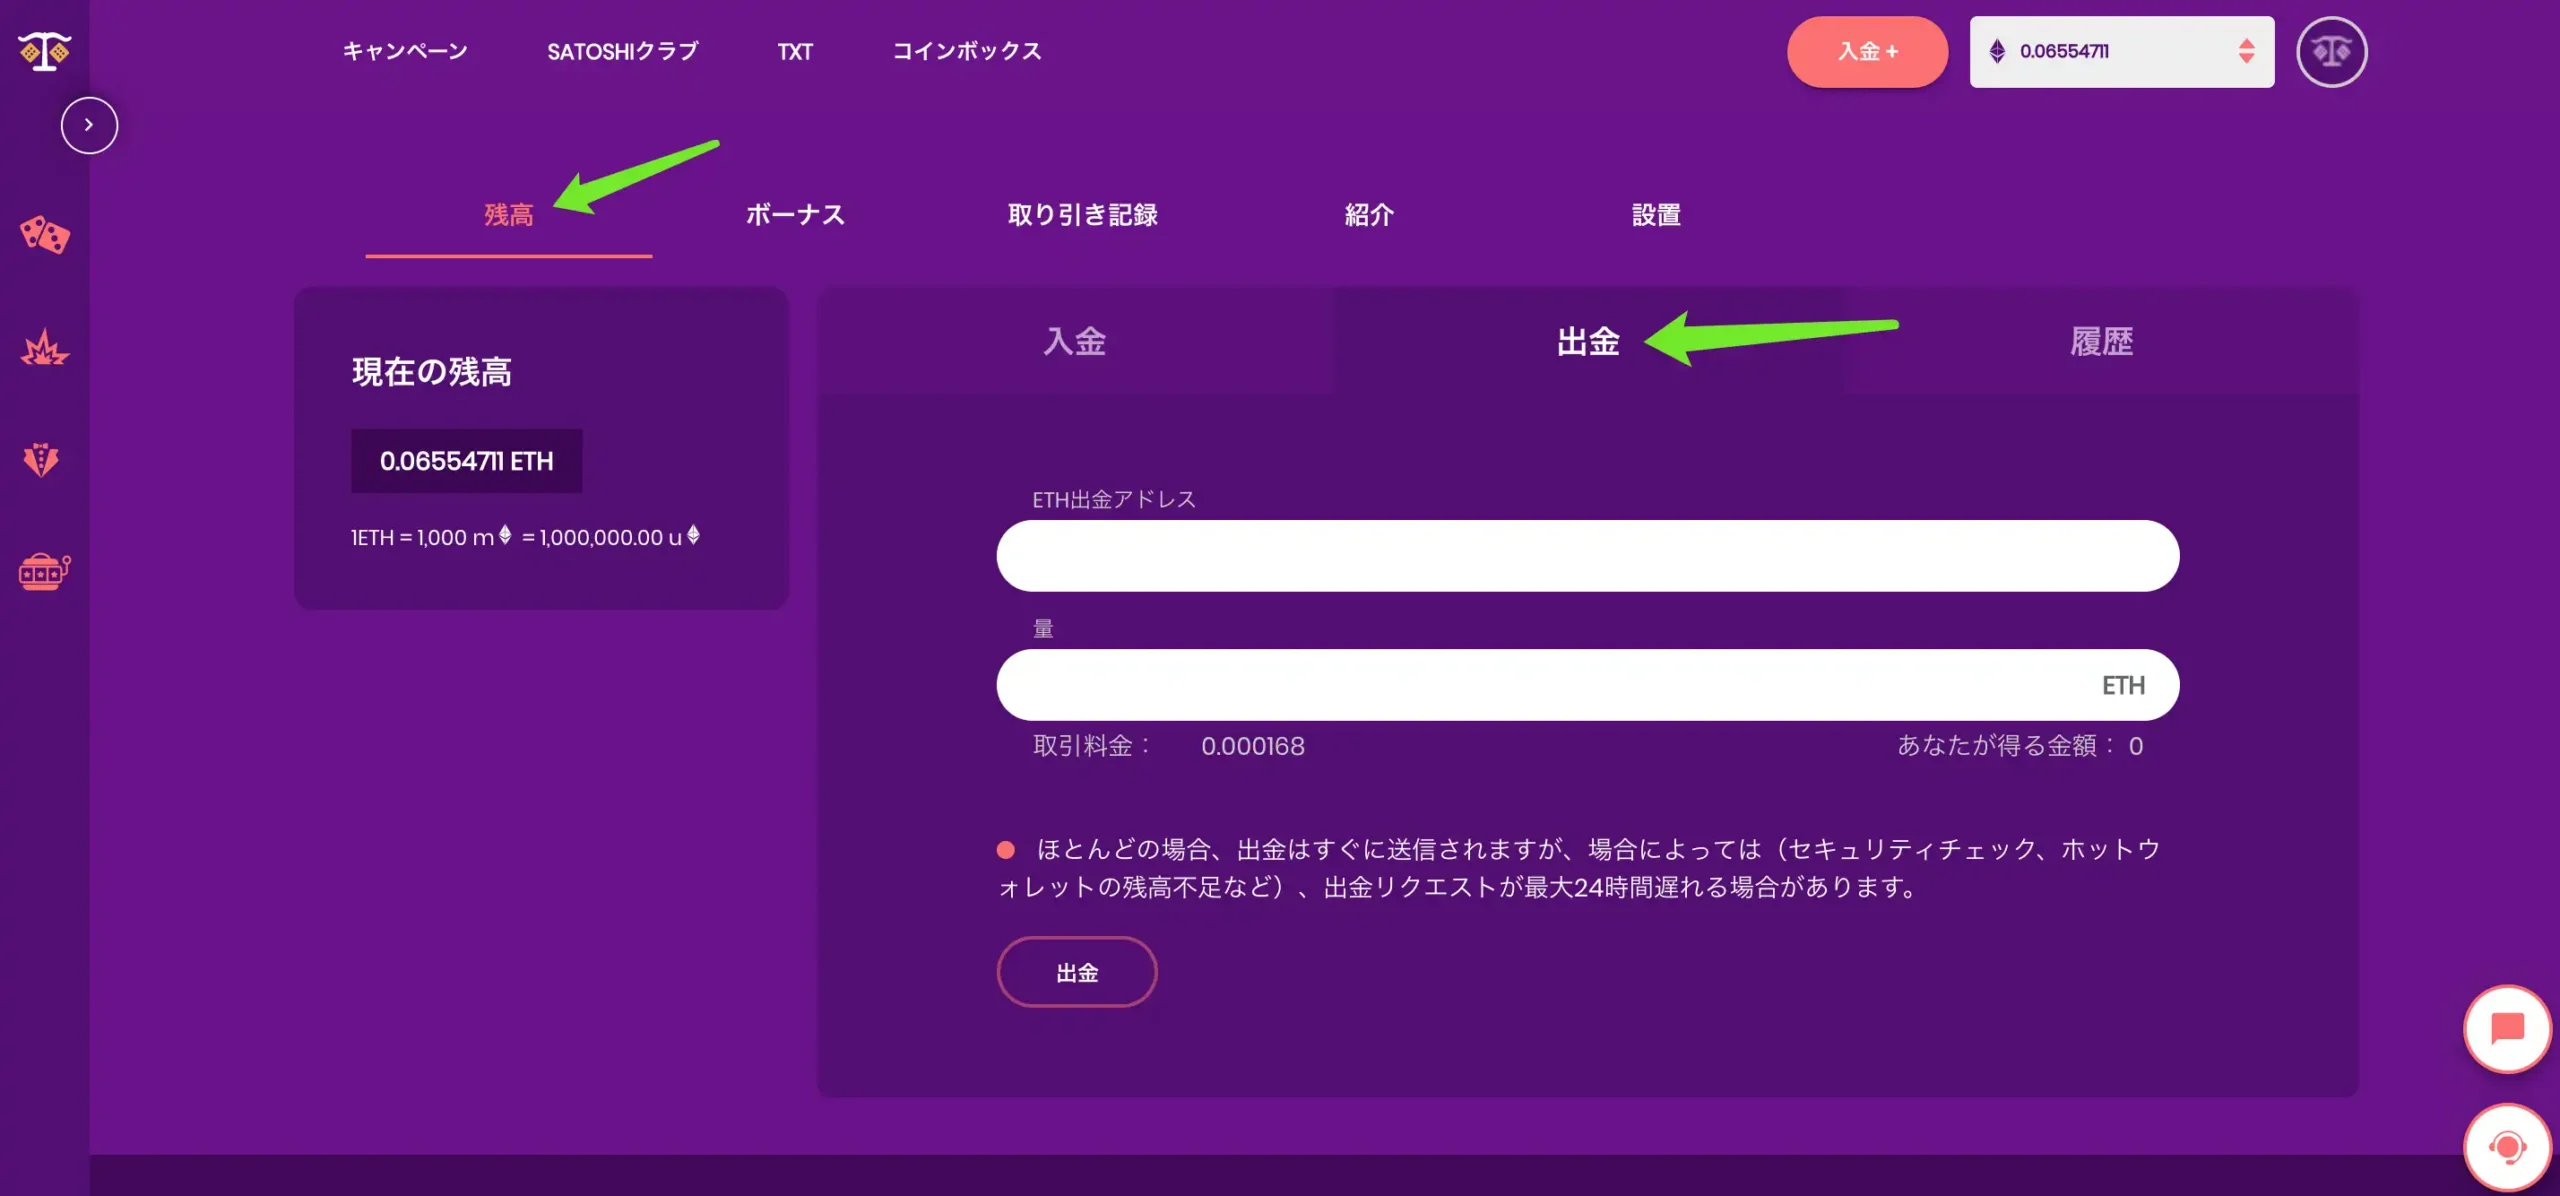The height and width of the screenshot is (1196, 2560).
Task: Click the scales logo icon at top left
Action: click(x=44, y=51)
